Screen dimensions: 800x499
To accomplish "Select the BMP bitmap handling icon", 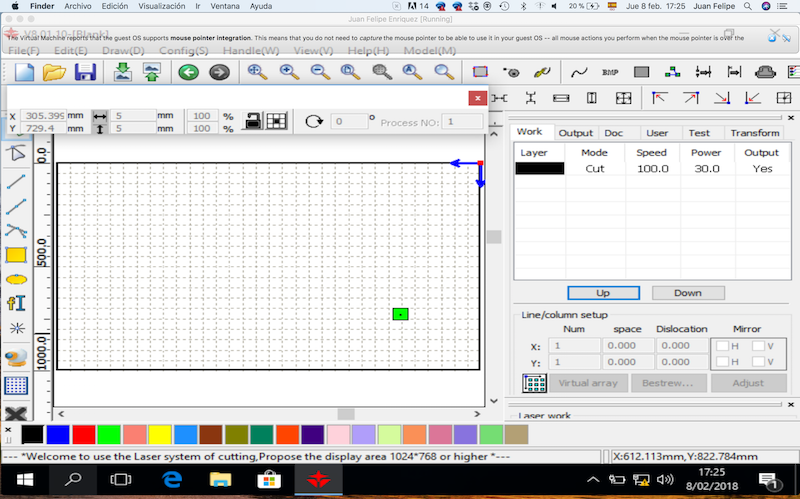I will (x=610, y=72).
